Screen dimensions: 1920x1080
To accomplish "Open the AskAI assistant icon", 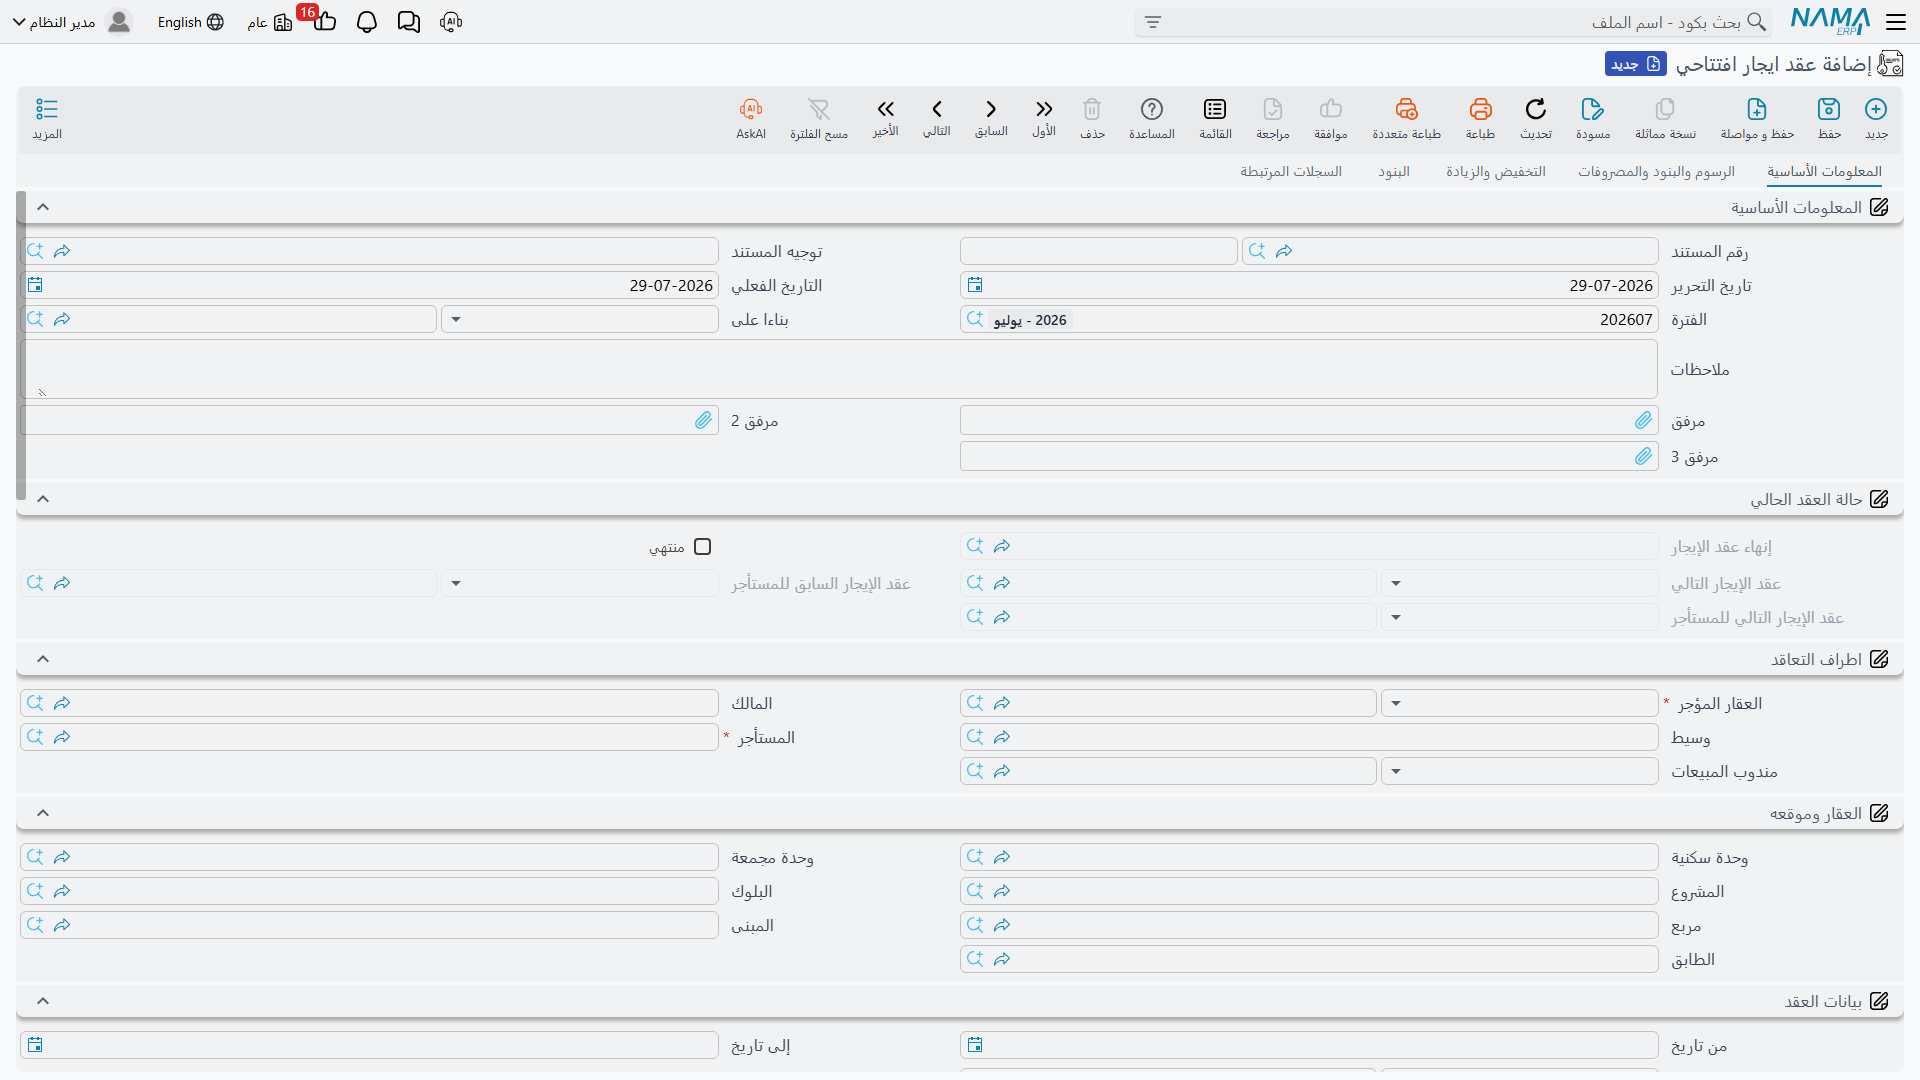I will click(x=751, y=110).
